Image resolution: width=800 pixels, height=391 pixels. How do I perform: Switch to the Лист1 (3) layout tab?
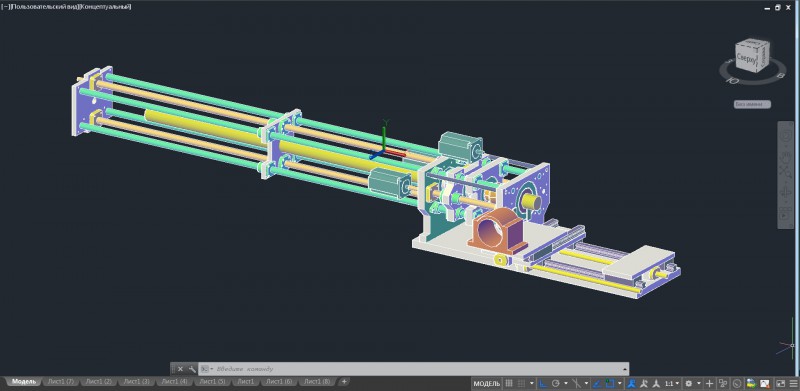137,381
